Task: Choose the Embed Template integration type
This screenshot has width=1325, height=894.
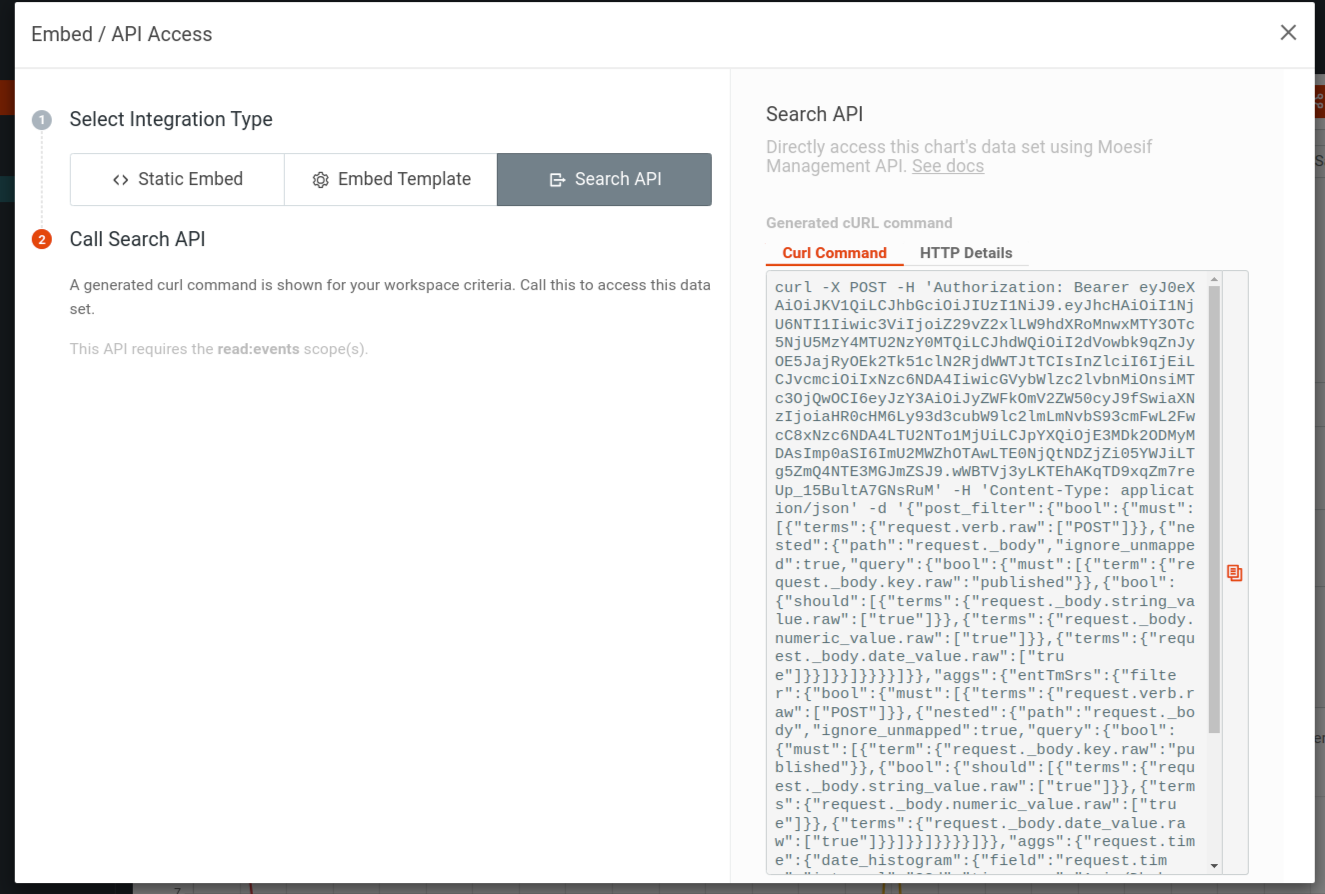Action: point(390,179)
